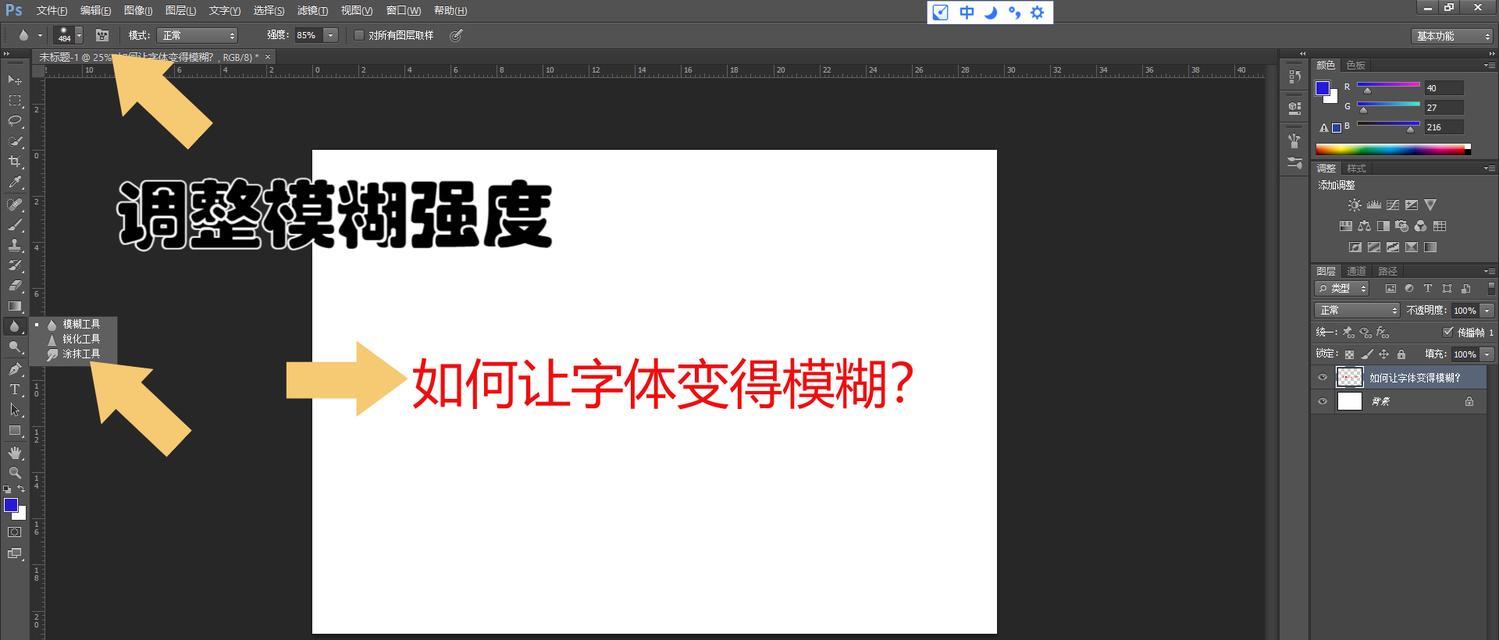Viewport: 1499px width, 640px height.
Task: Toggle lock transparent pixels icon
Action: pyautogui.click(x=1349, y=354)
